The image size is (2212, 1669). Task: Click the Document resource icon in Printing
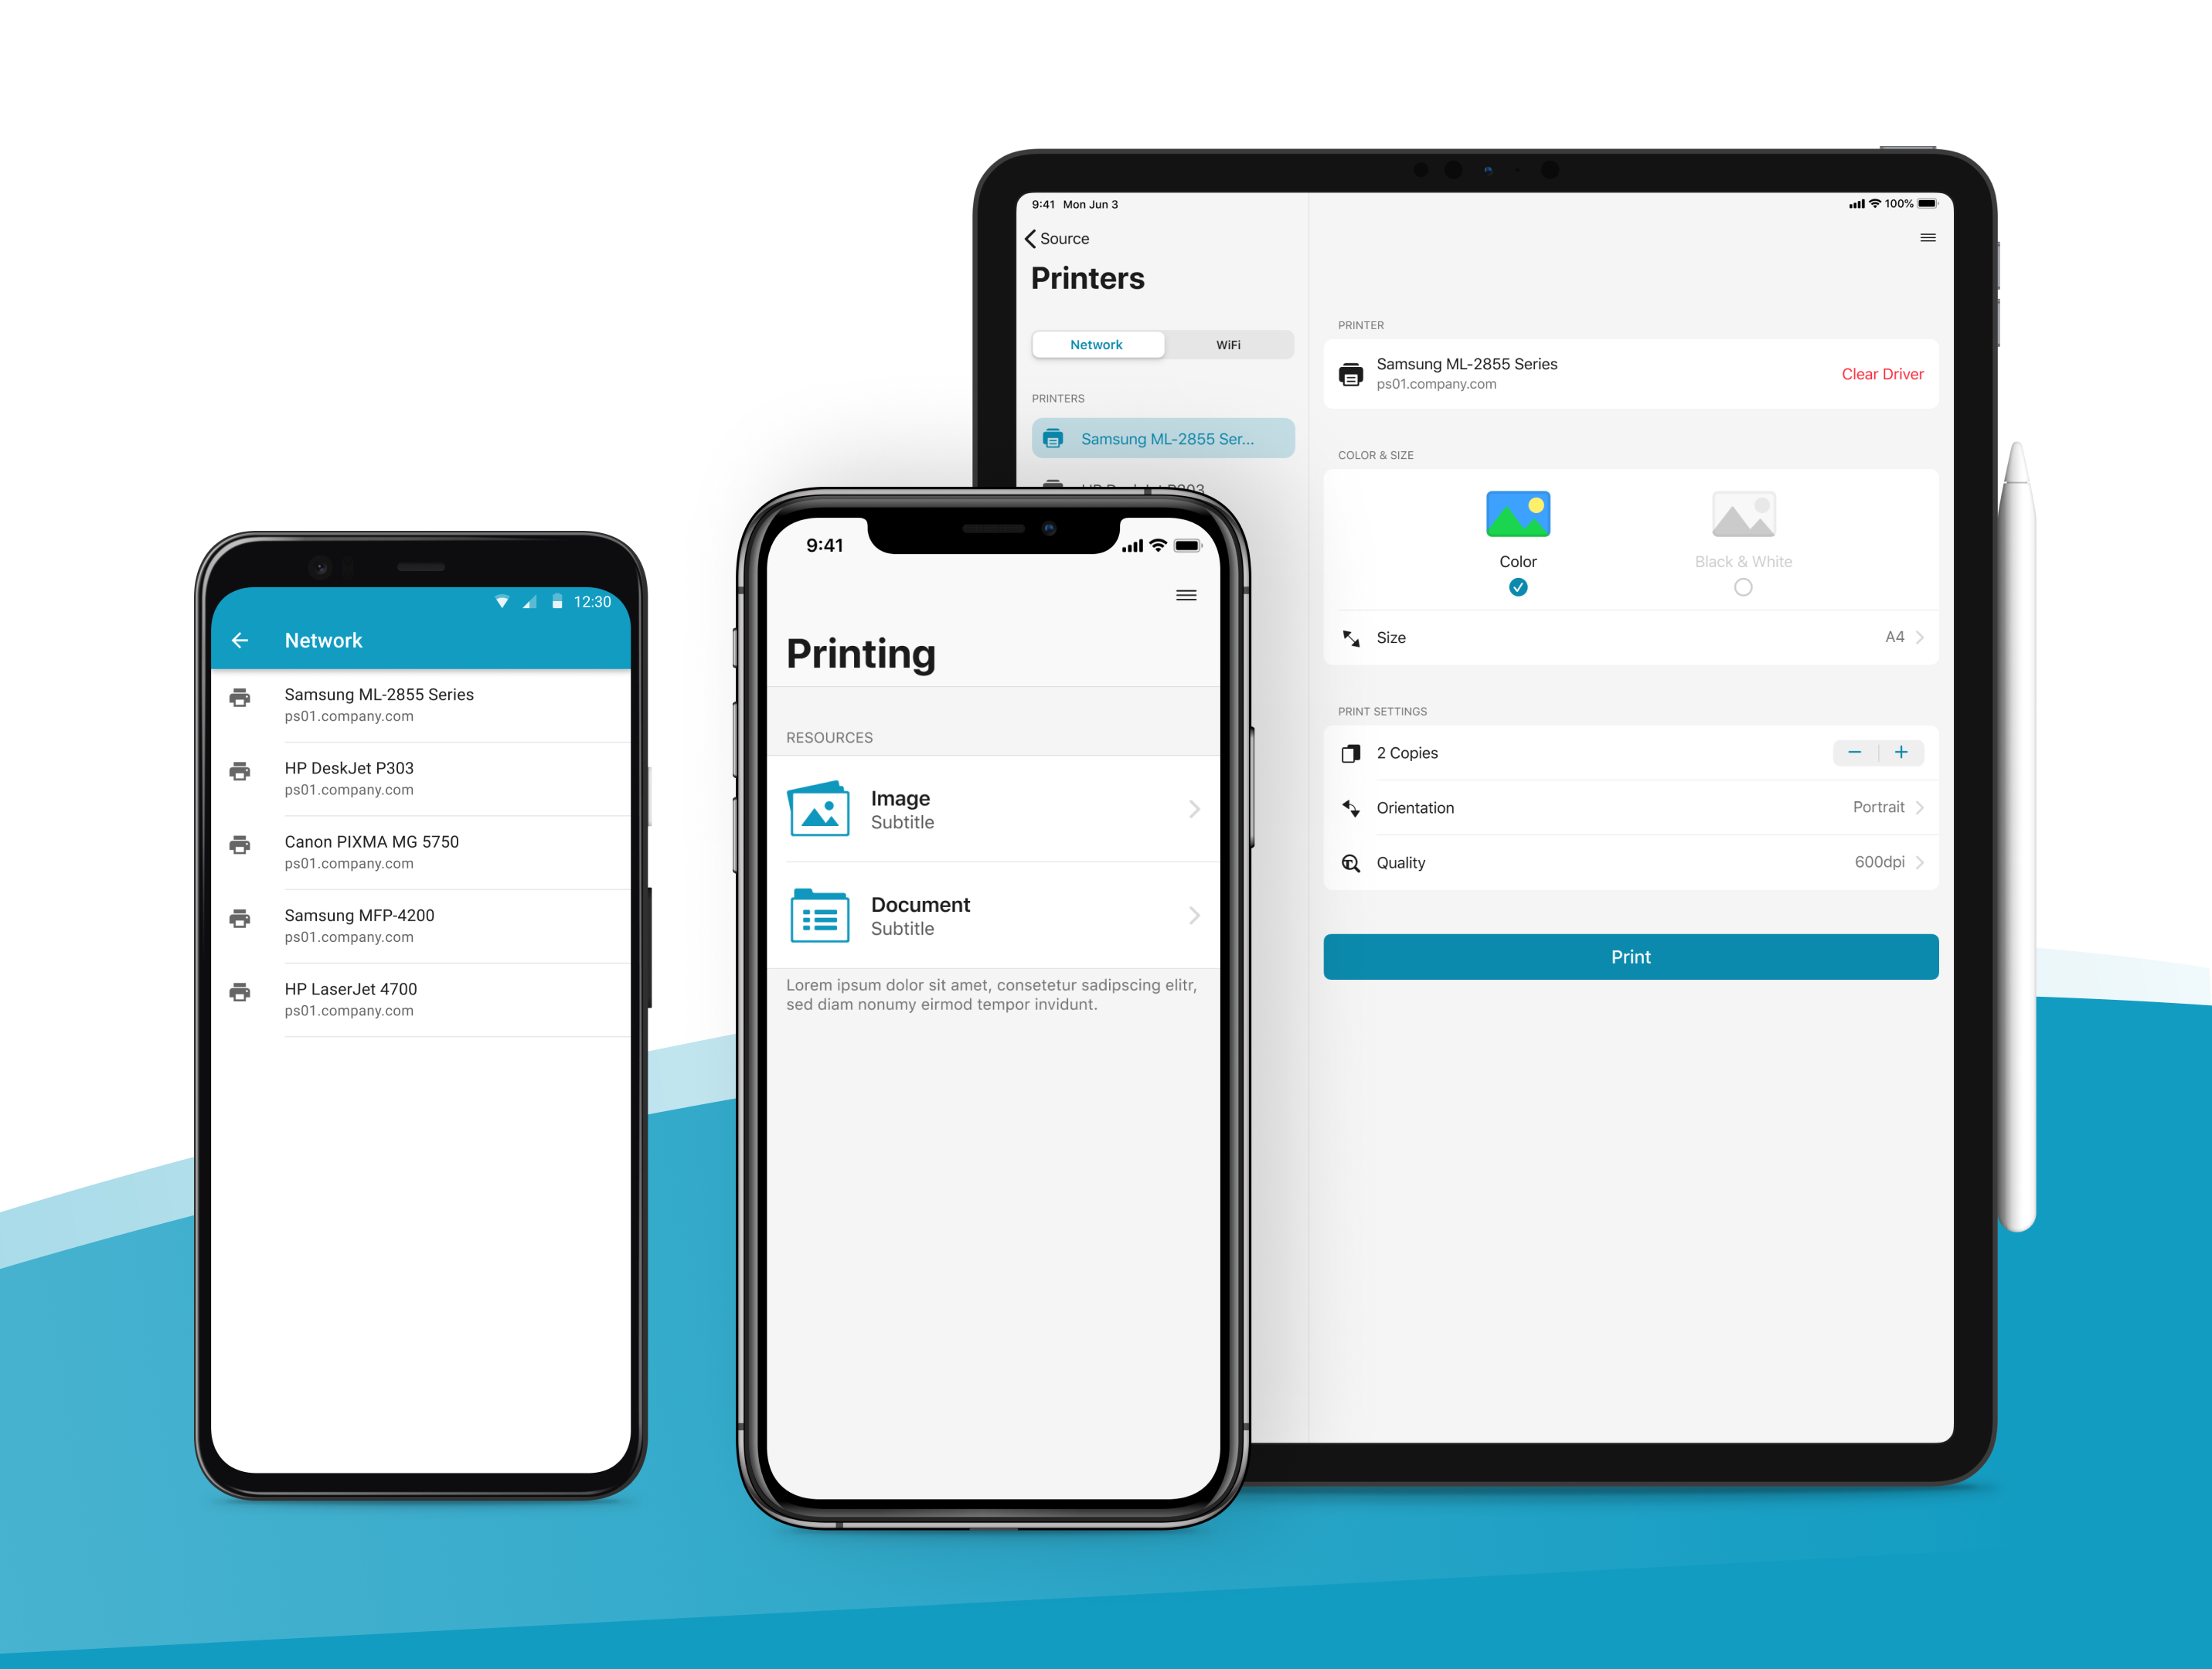(820, 915)
